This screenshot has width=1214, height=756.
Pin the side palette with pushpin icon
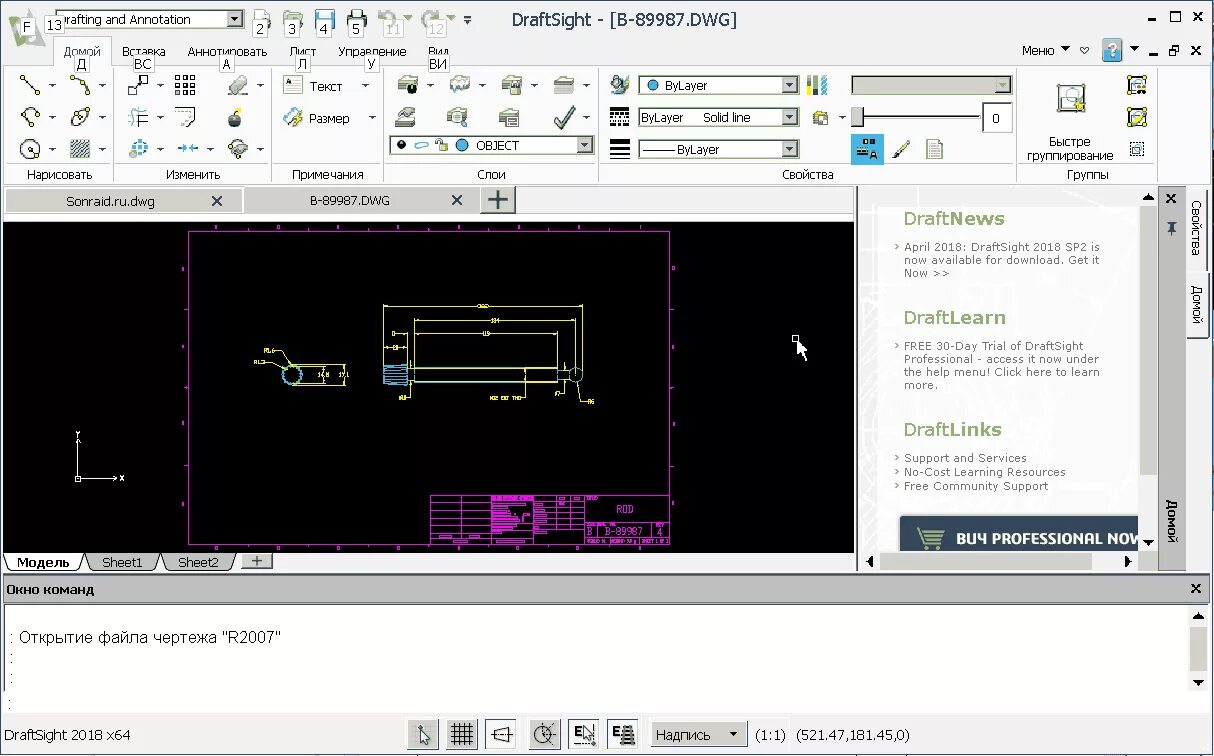(1171, 229)
